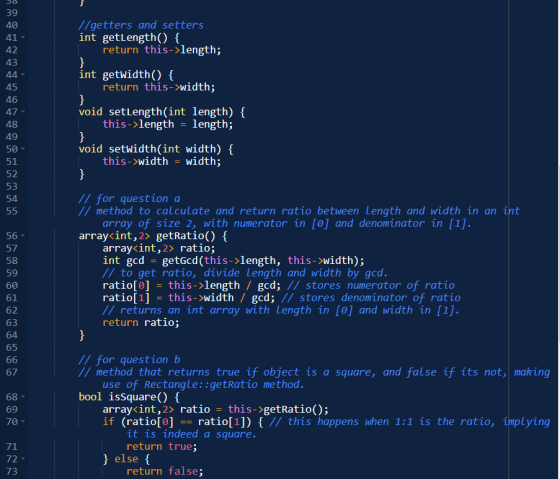Screen dimensions: 560x479
Task: Collapse the getWidth function fold arrow on line 44
Action: pyautogui.click(x=23, y=74)
